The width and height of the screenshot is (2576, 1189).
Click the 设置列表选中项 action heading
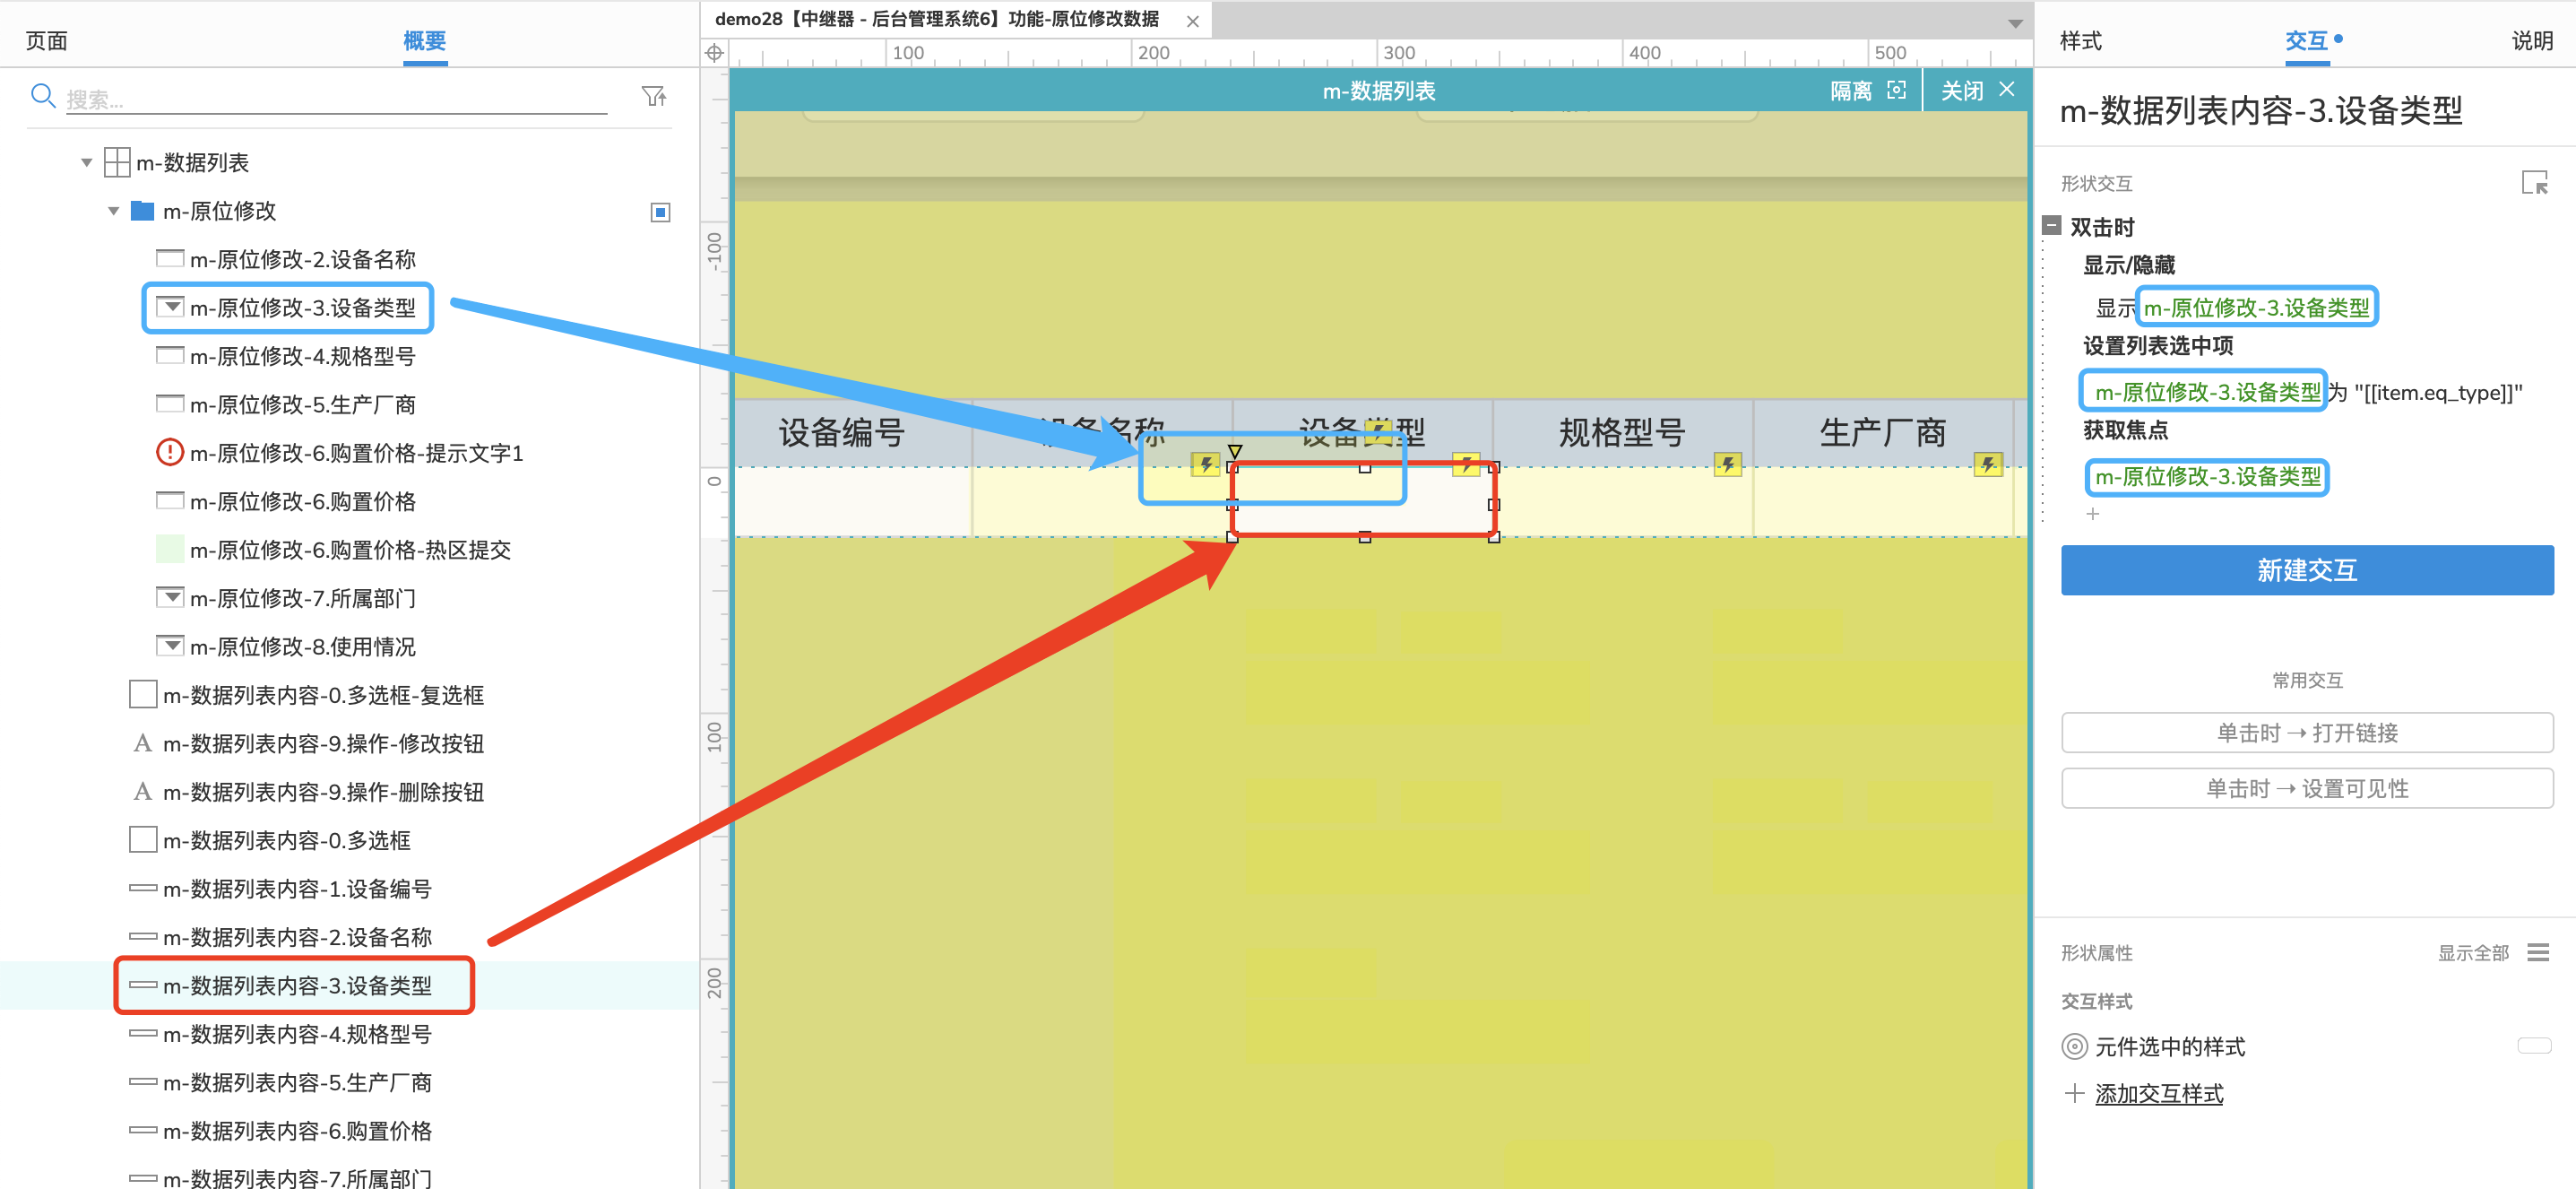[2158, 346]
